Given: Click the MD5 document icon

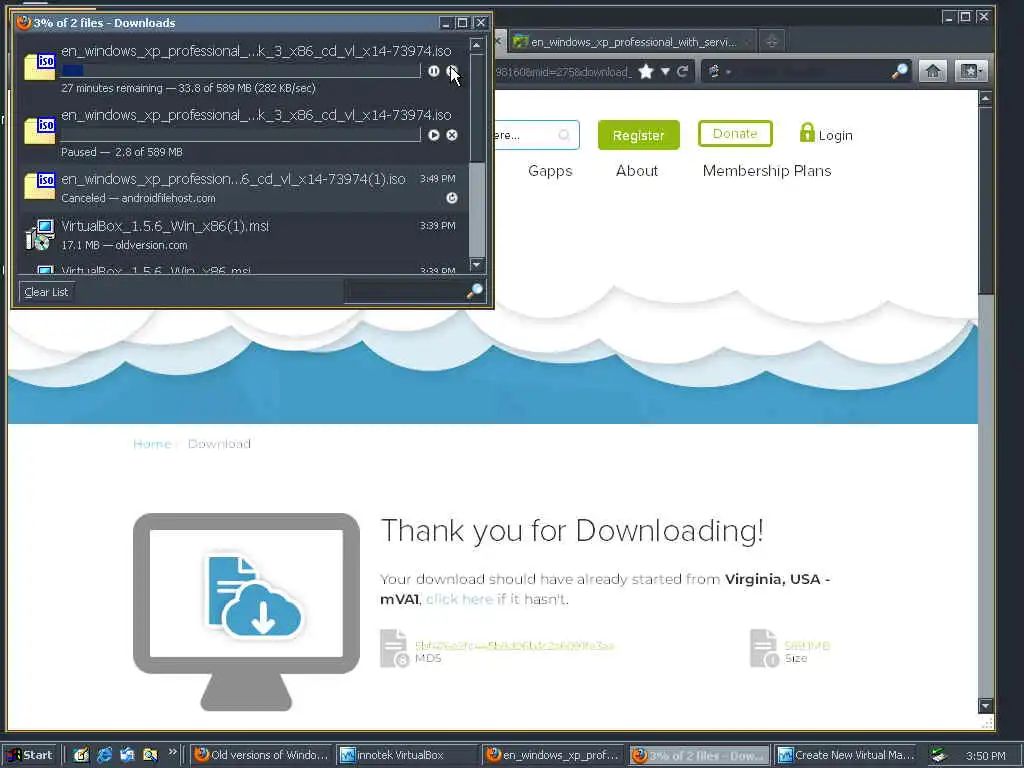Looking at the screenshot, I should 394,648.
